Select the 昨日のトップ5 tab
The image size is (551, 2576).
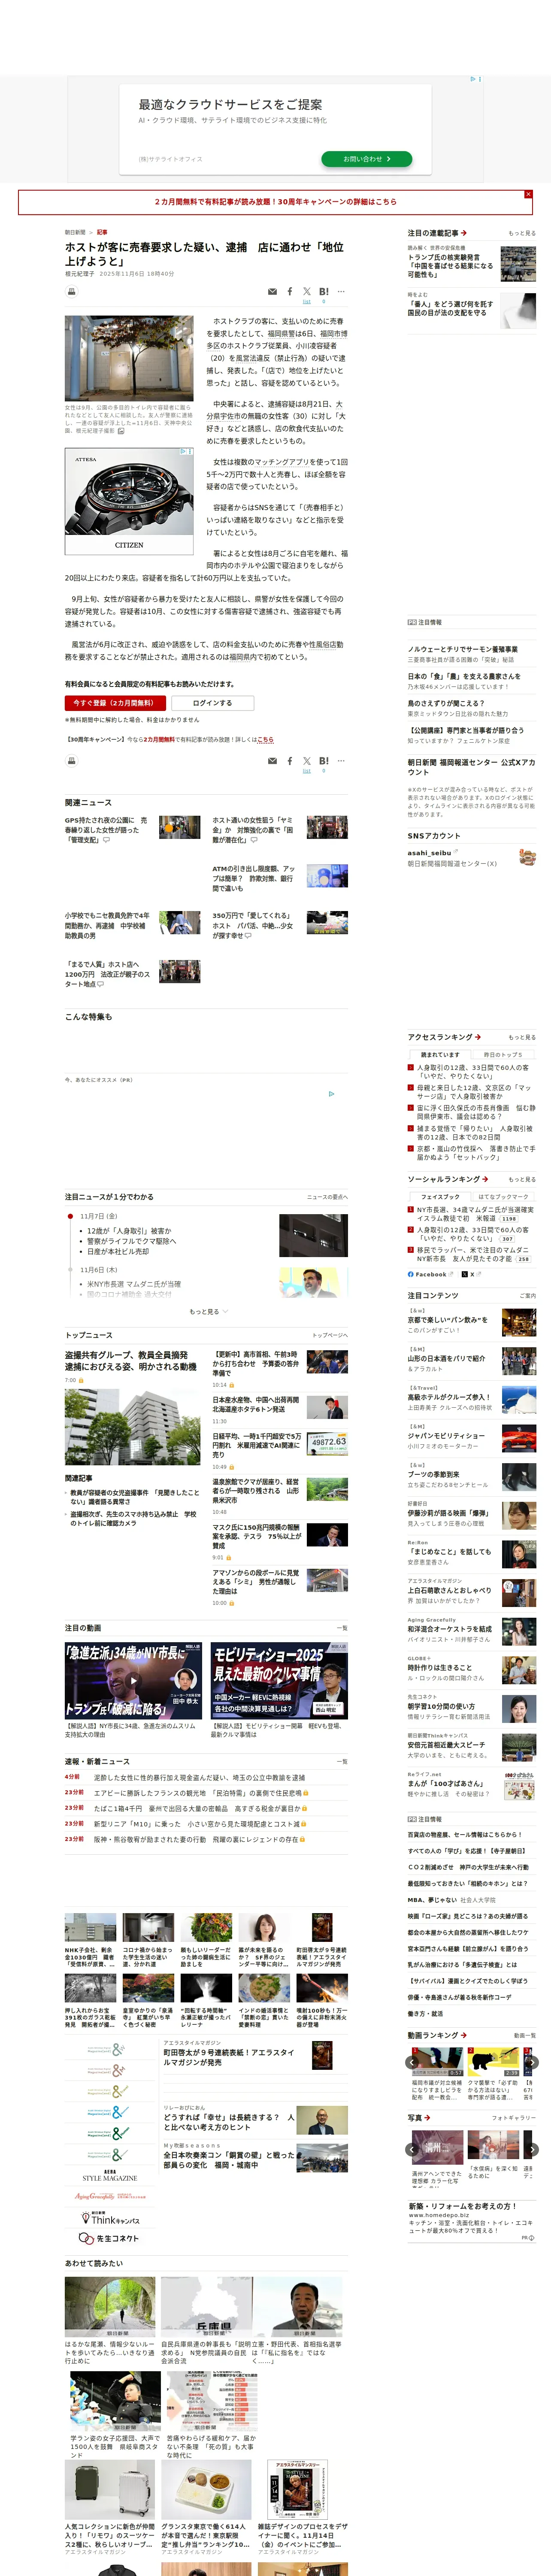click(503, 1055)
